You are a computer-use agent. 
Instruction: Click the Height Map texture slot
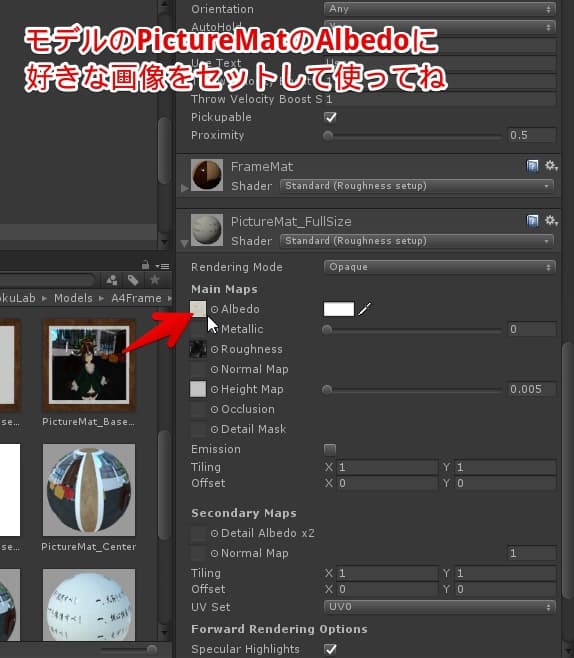click(198, 389)
